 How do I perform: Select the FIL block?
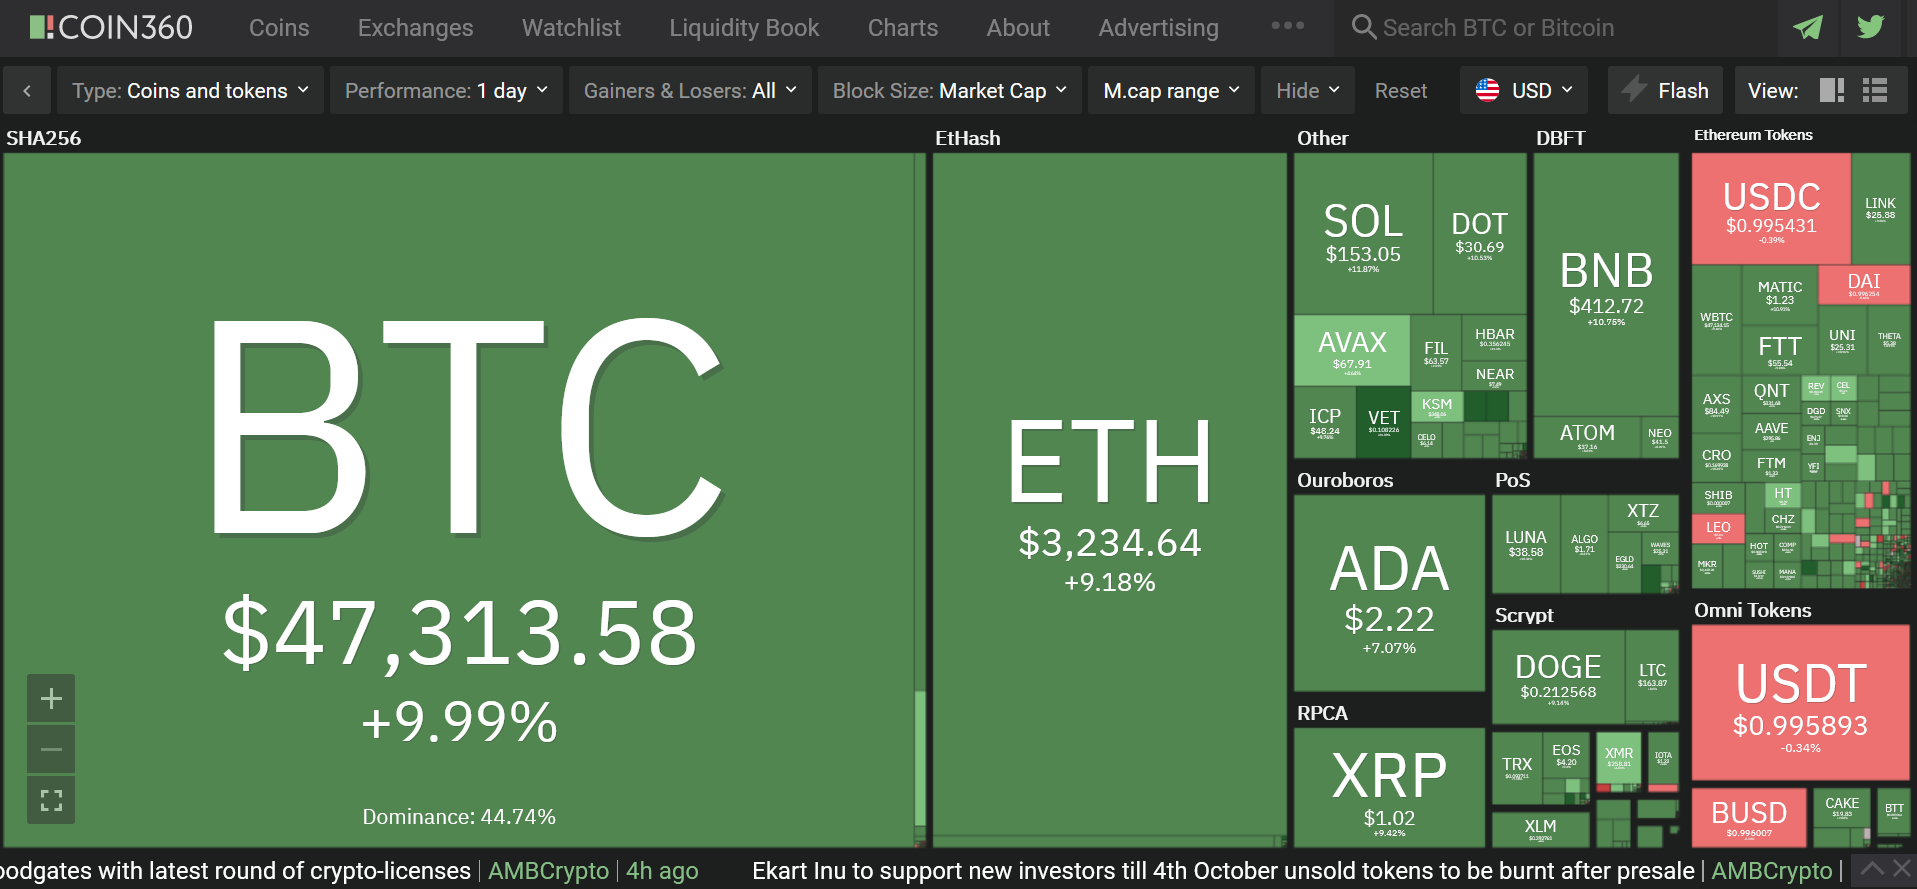click(1435, 352)
